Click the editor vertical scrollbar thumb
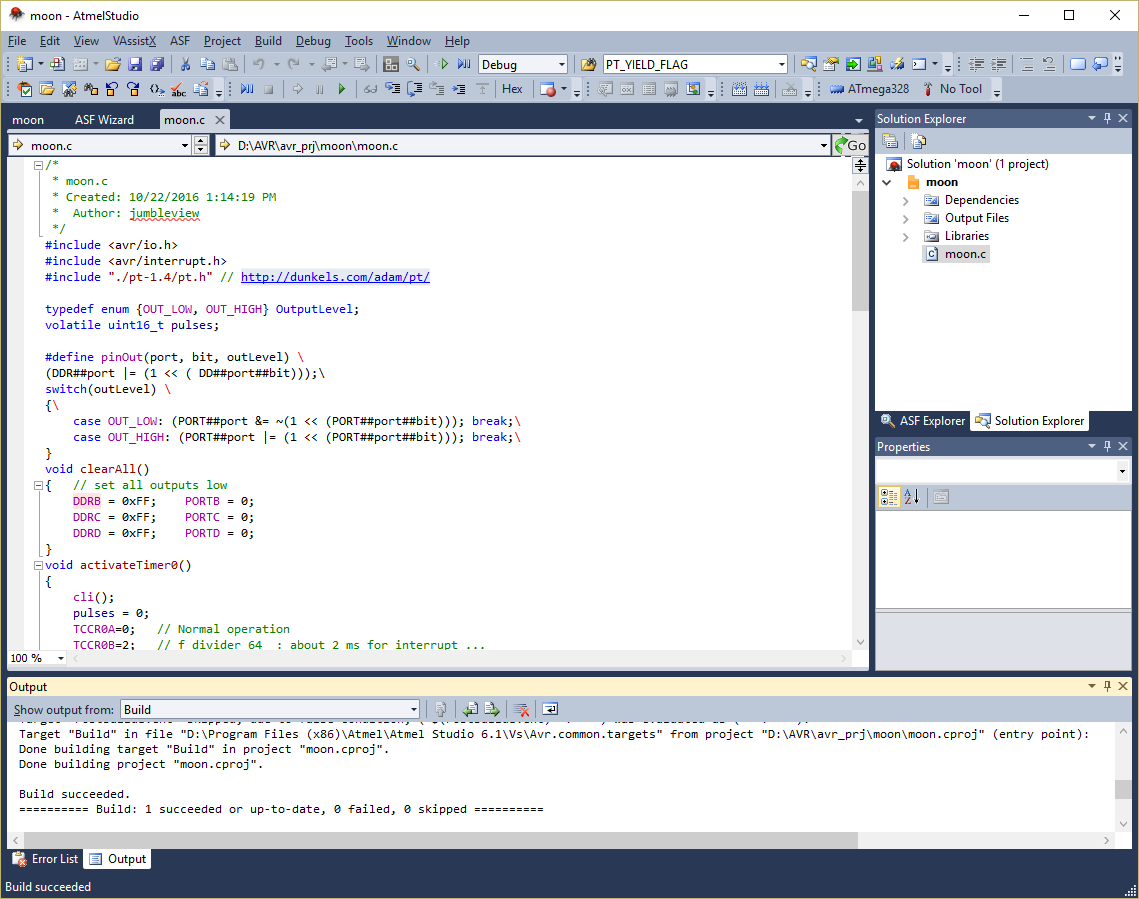This screenshot has width=1139, height=899. 860,251
